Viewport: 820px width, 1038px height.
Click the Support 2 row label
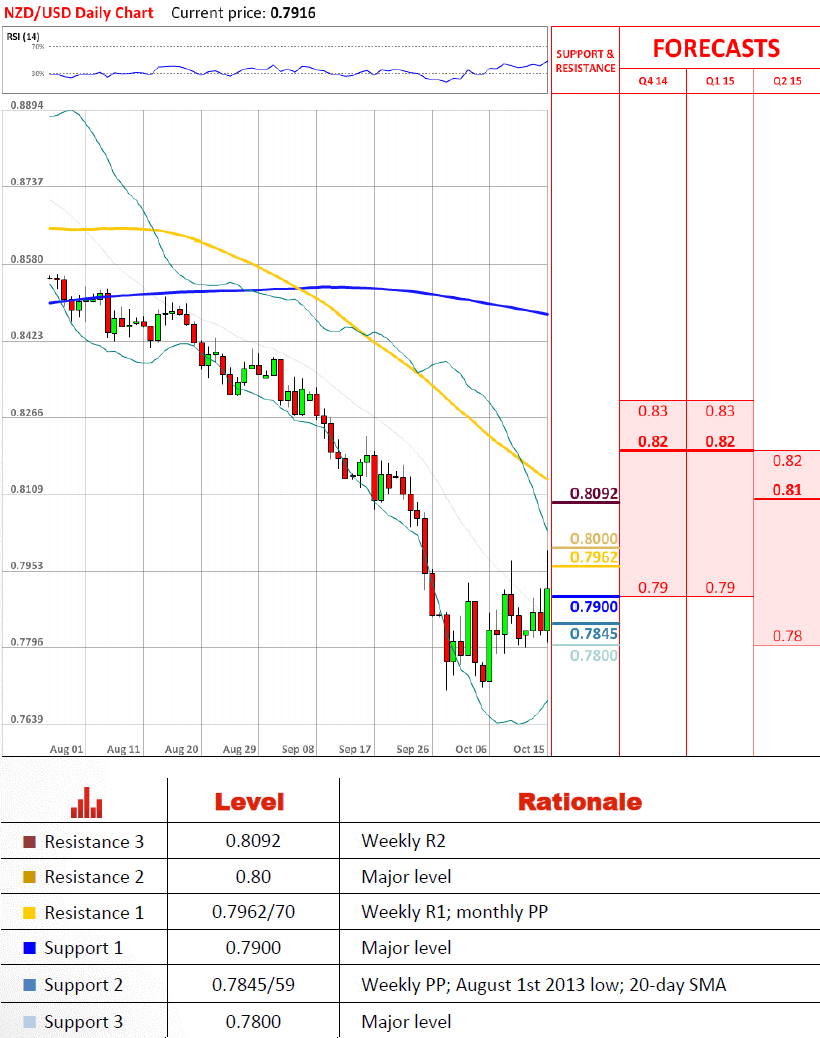pos(83,986)
